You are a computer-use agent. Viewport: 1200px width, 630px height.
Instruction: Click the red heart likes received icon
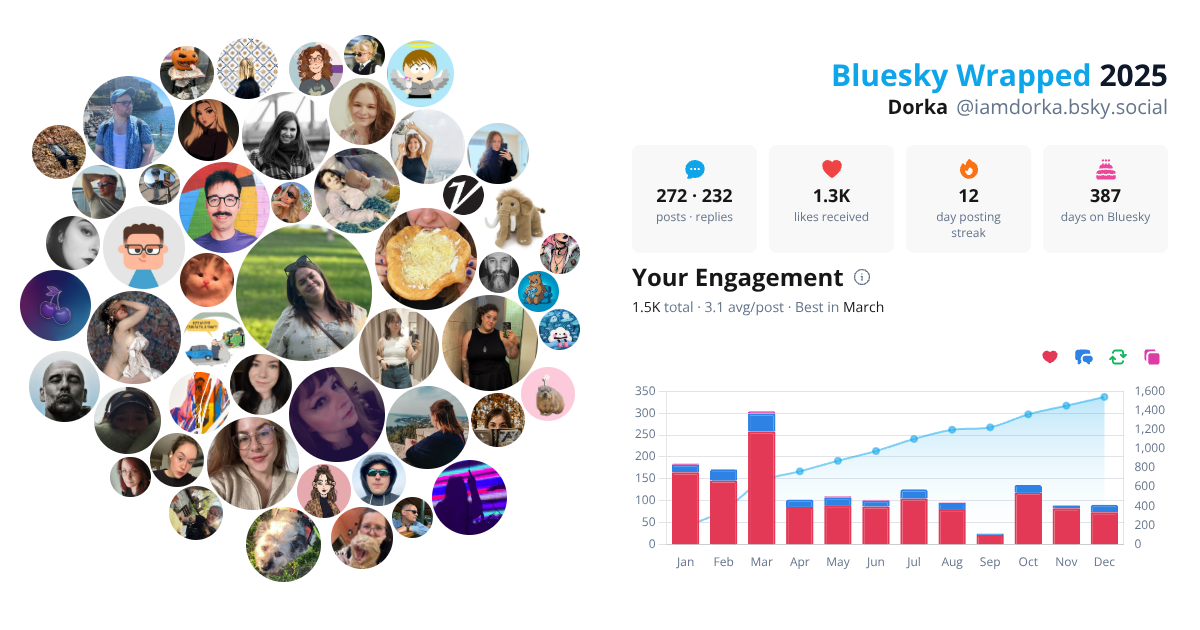click(x=831, y=169)
